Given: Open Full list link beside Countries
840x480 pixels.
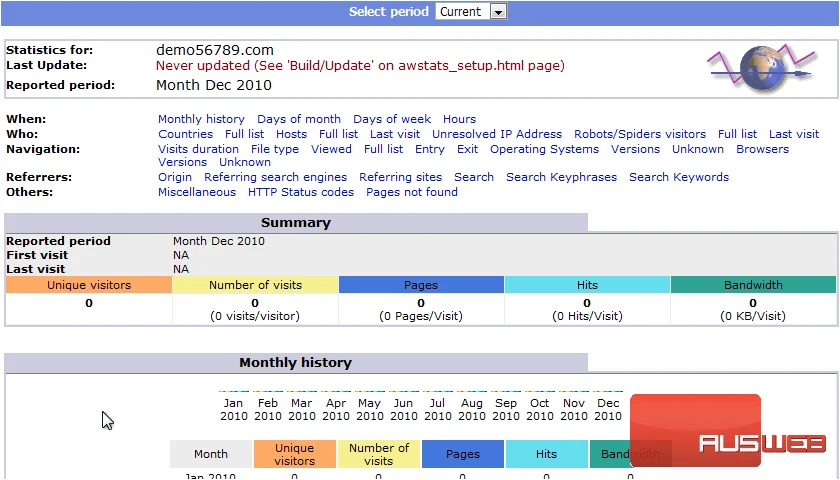Looking at the screenshot, I should (244, 134).
